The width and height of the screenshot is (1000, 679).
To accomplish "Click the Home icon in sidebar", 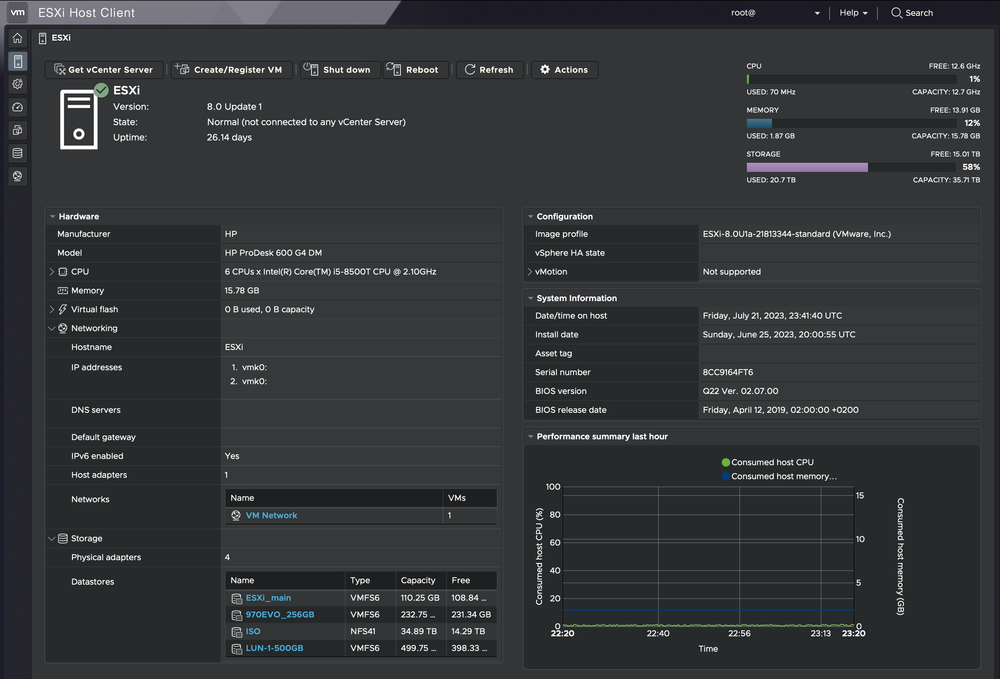I will click(16, 37).
